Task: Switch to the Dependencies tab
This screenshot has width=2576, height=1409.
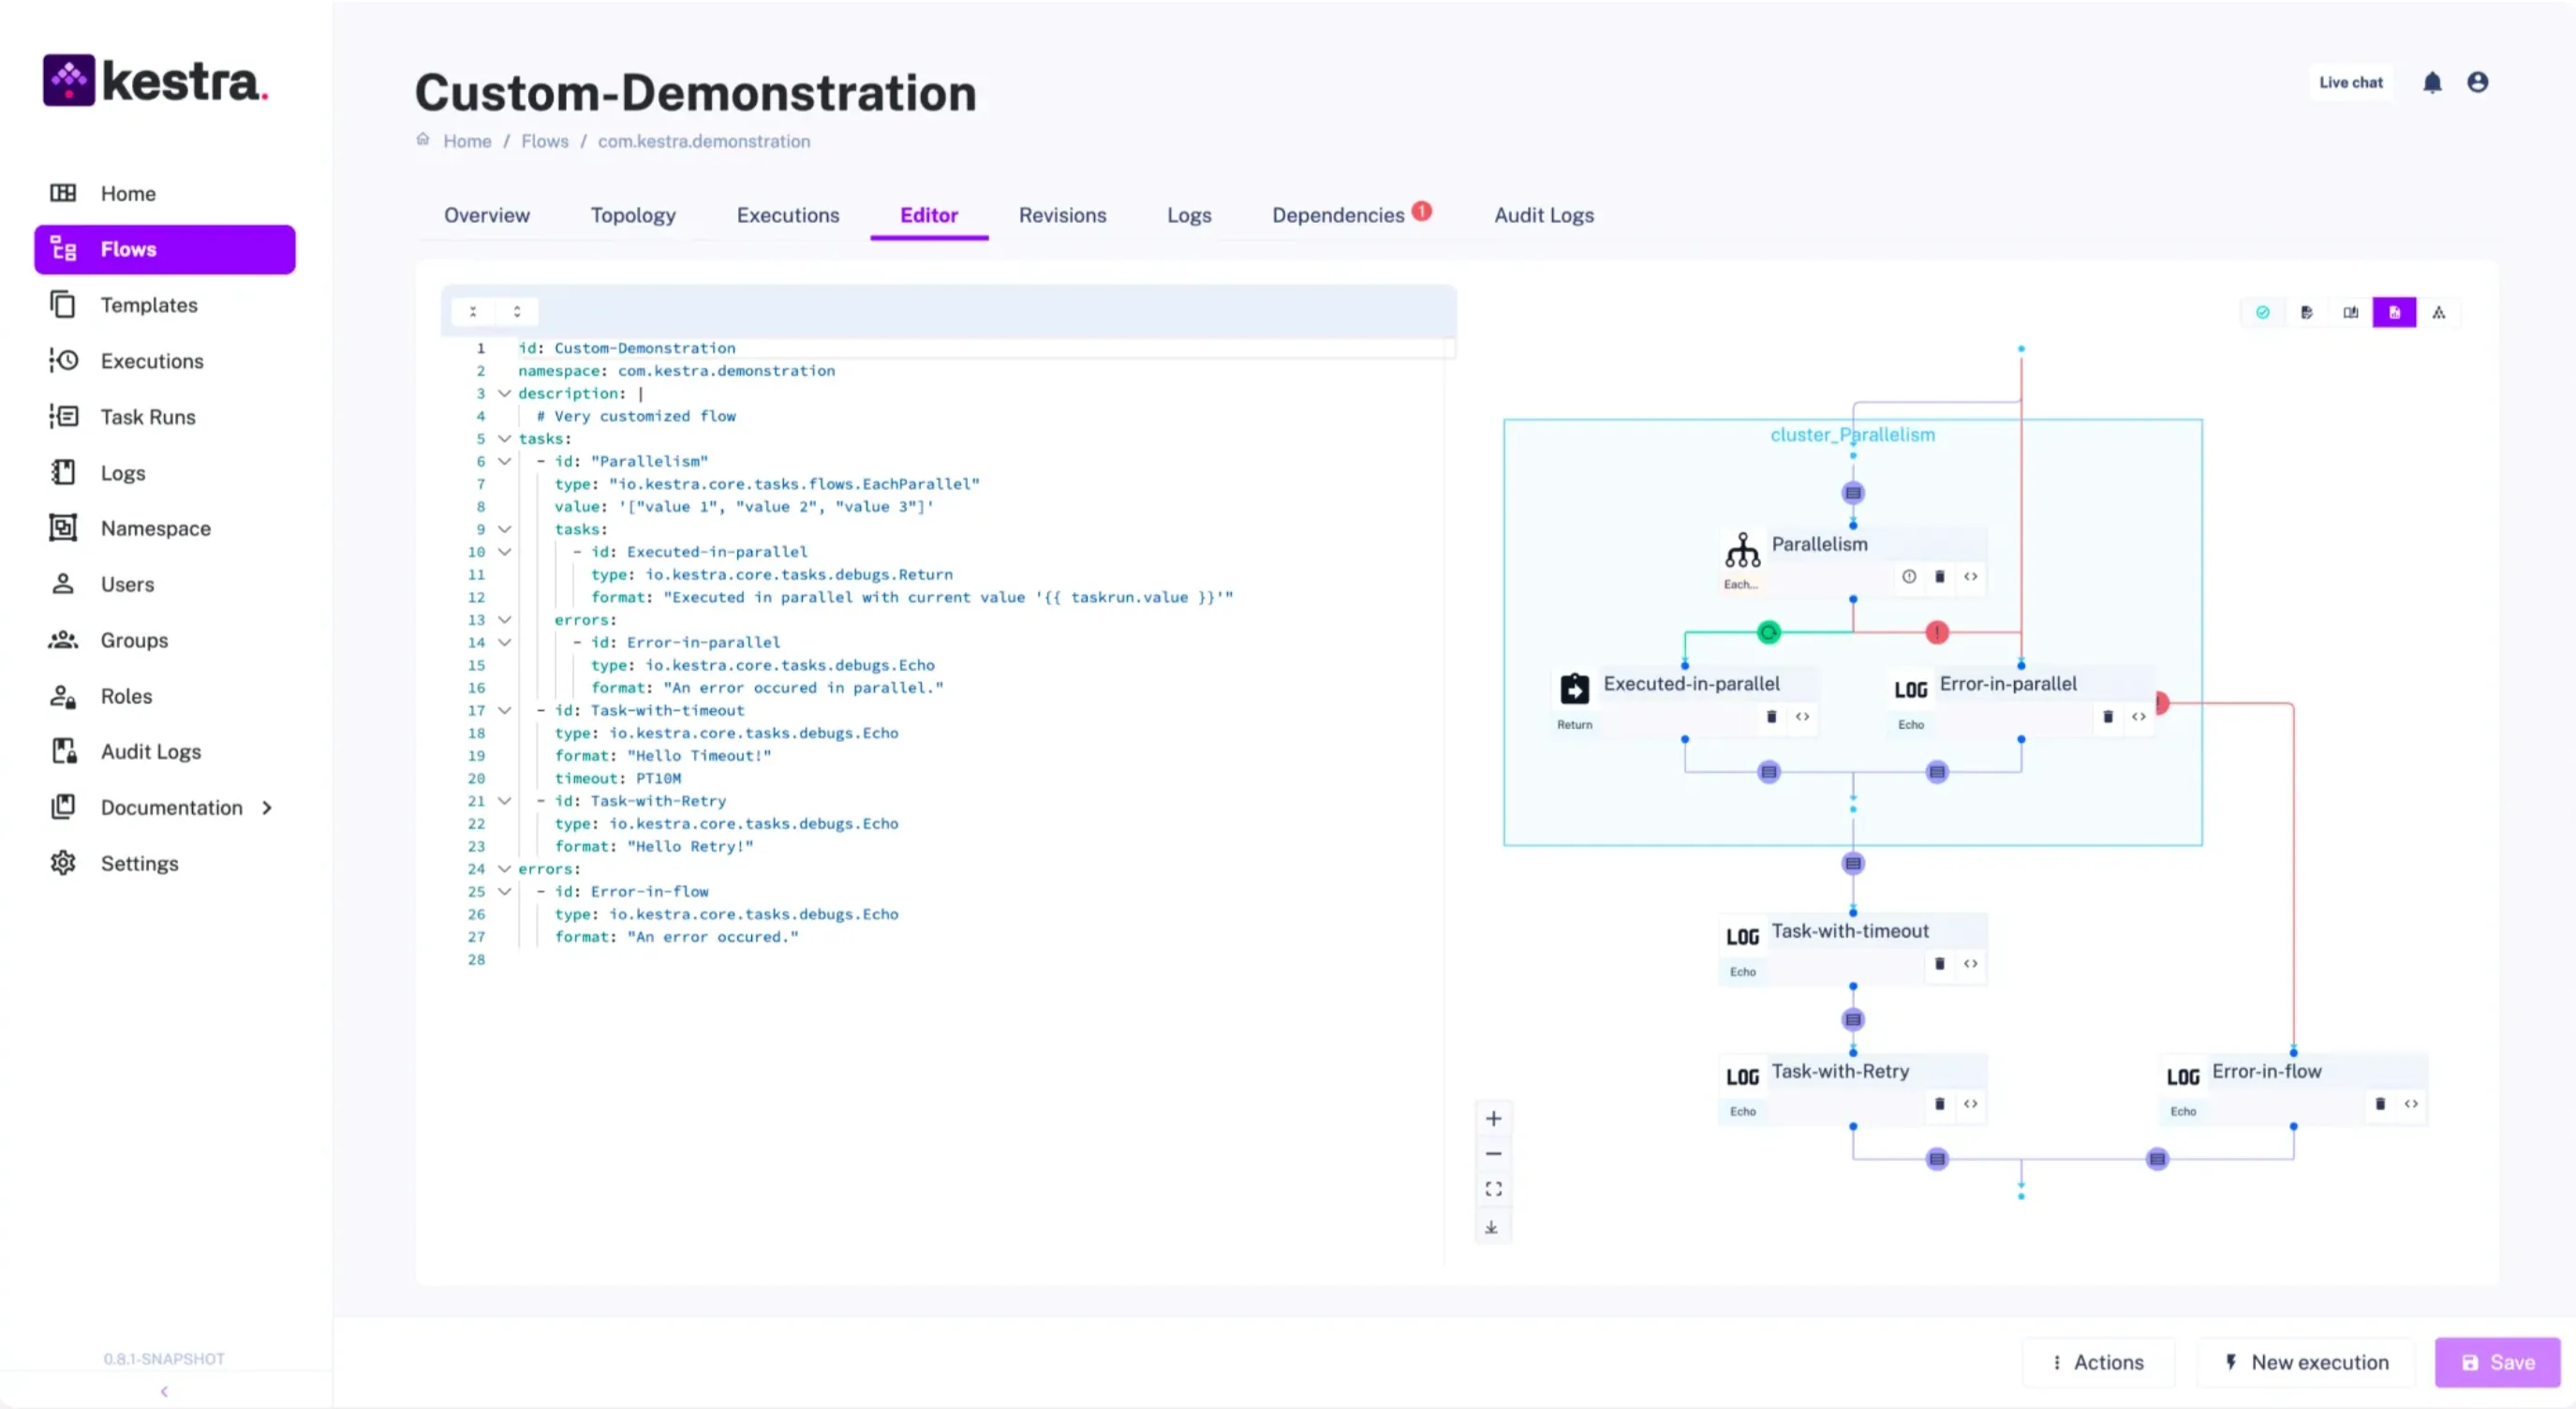Action: [1338, 216]
